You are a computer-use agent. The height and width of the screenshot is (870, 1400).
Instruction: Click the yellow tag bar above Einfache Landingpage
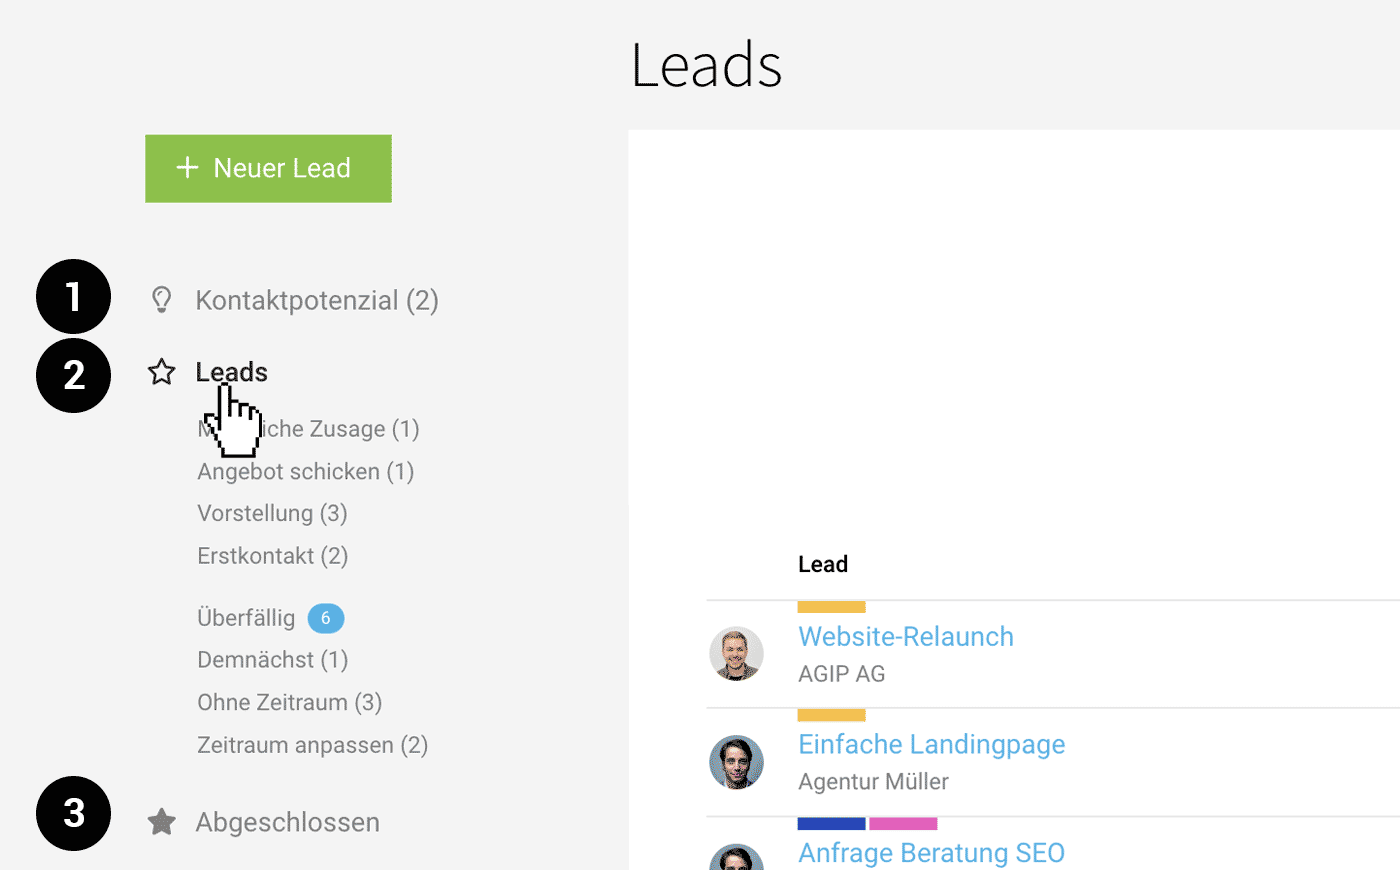(830, 714)
